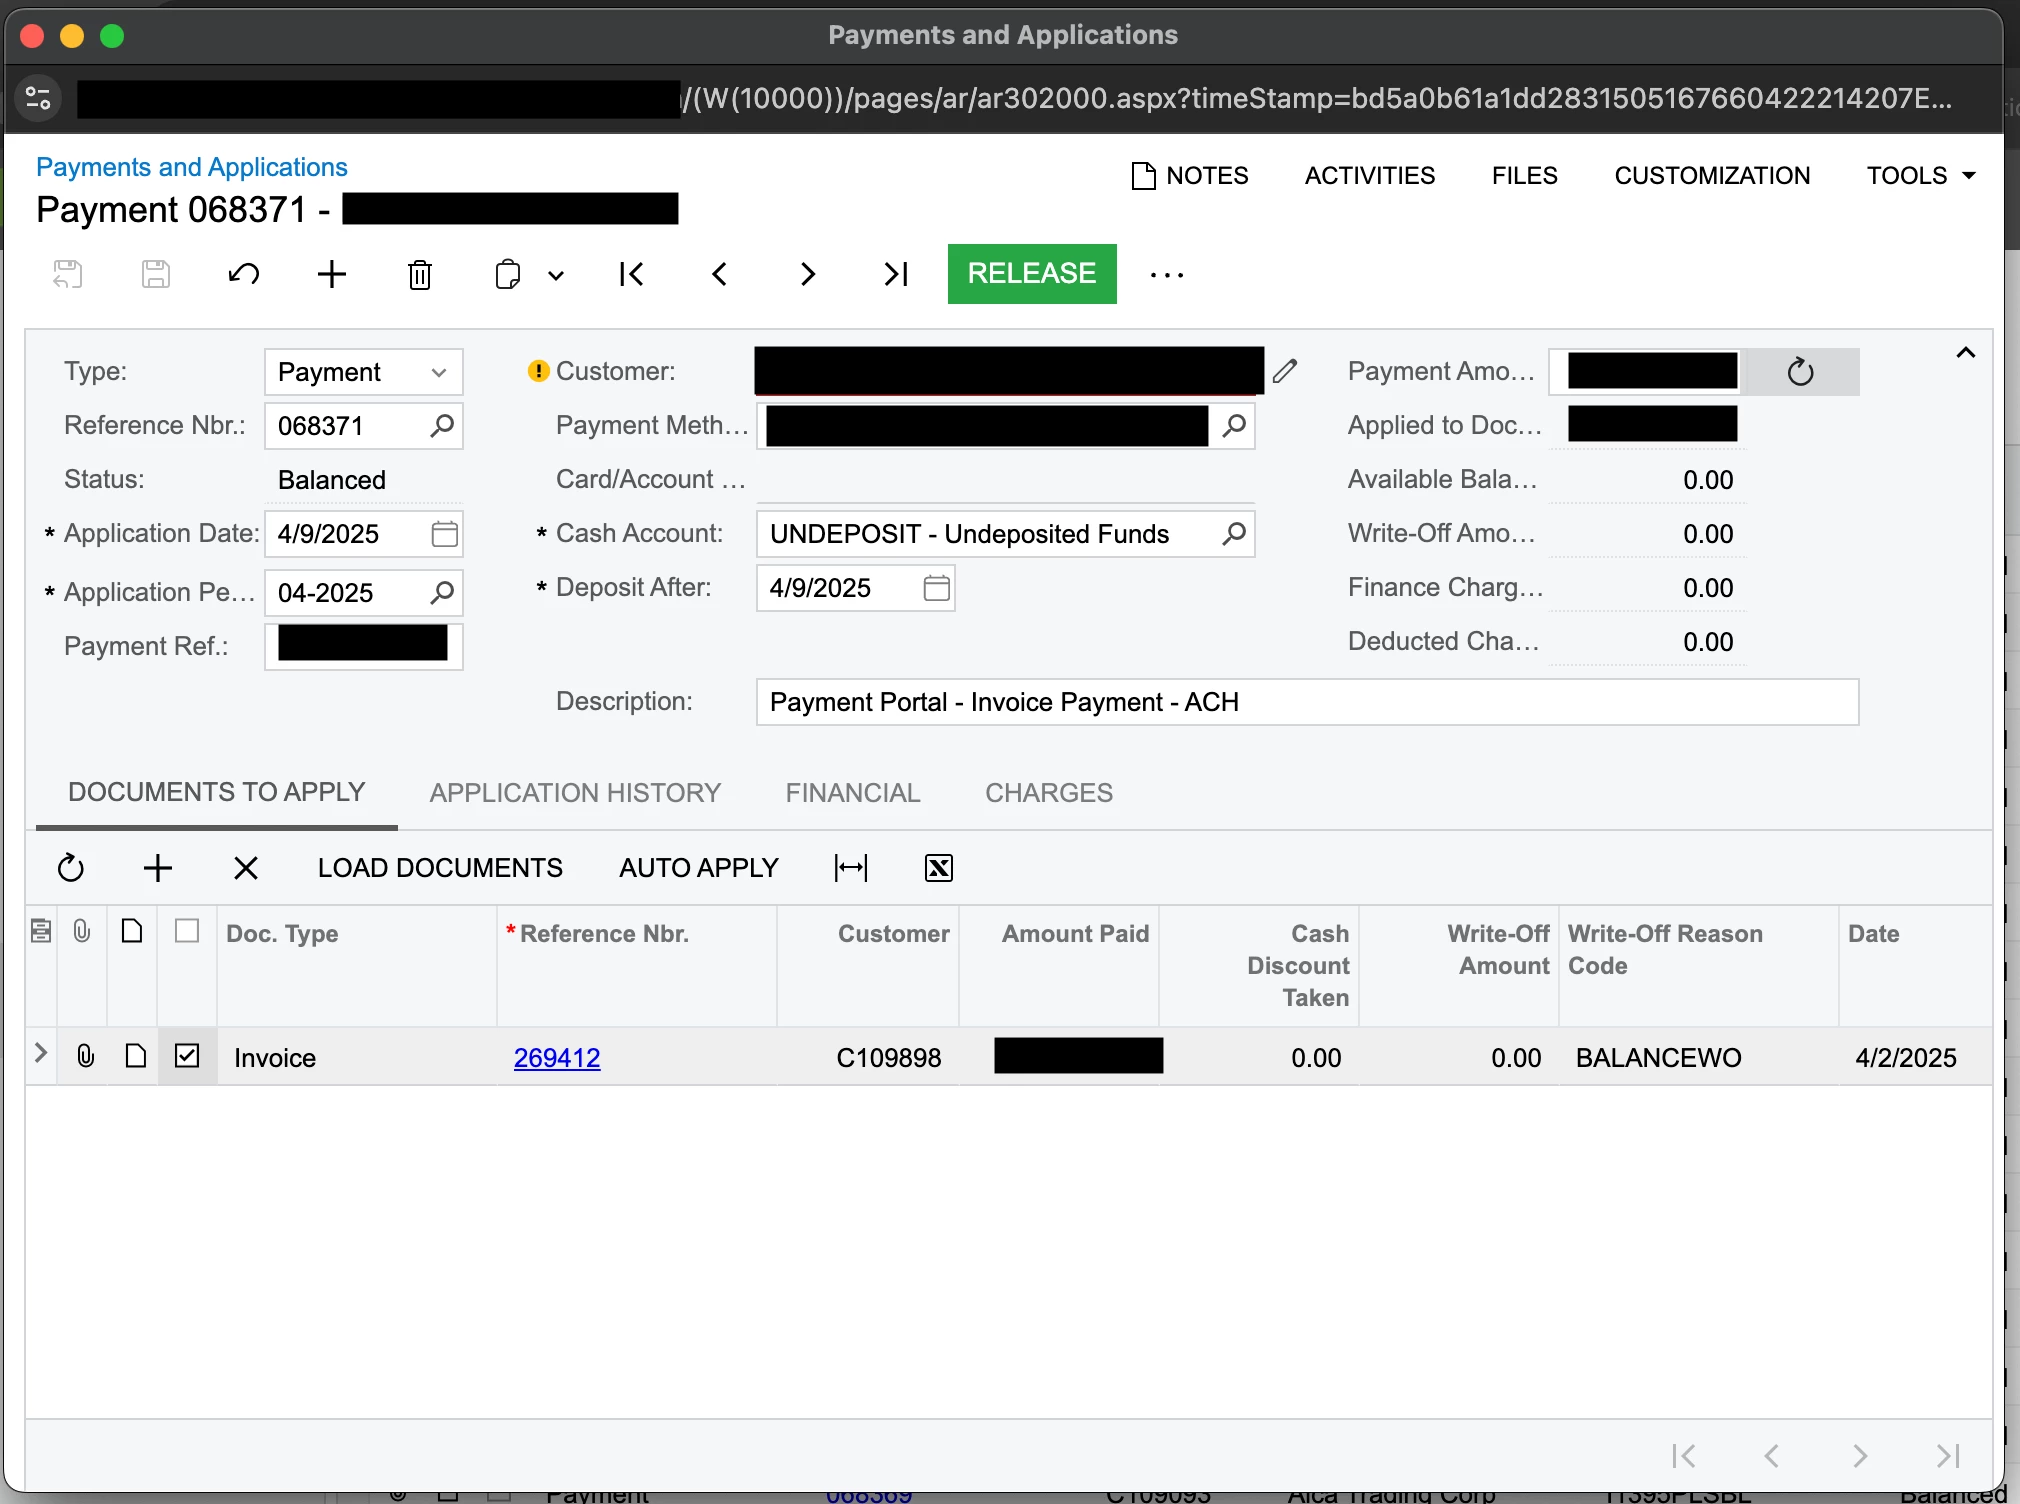
Task: Click the Export to Excel grid icon
Action: click(938, 868)
